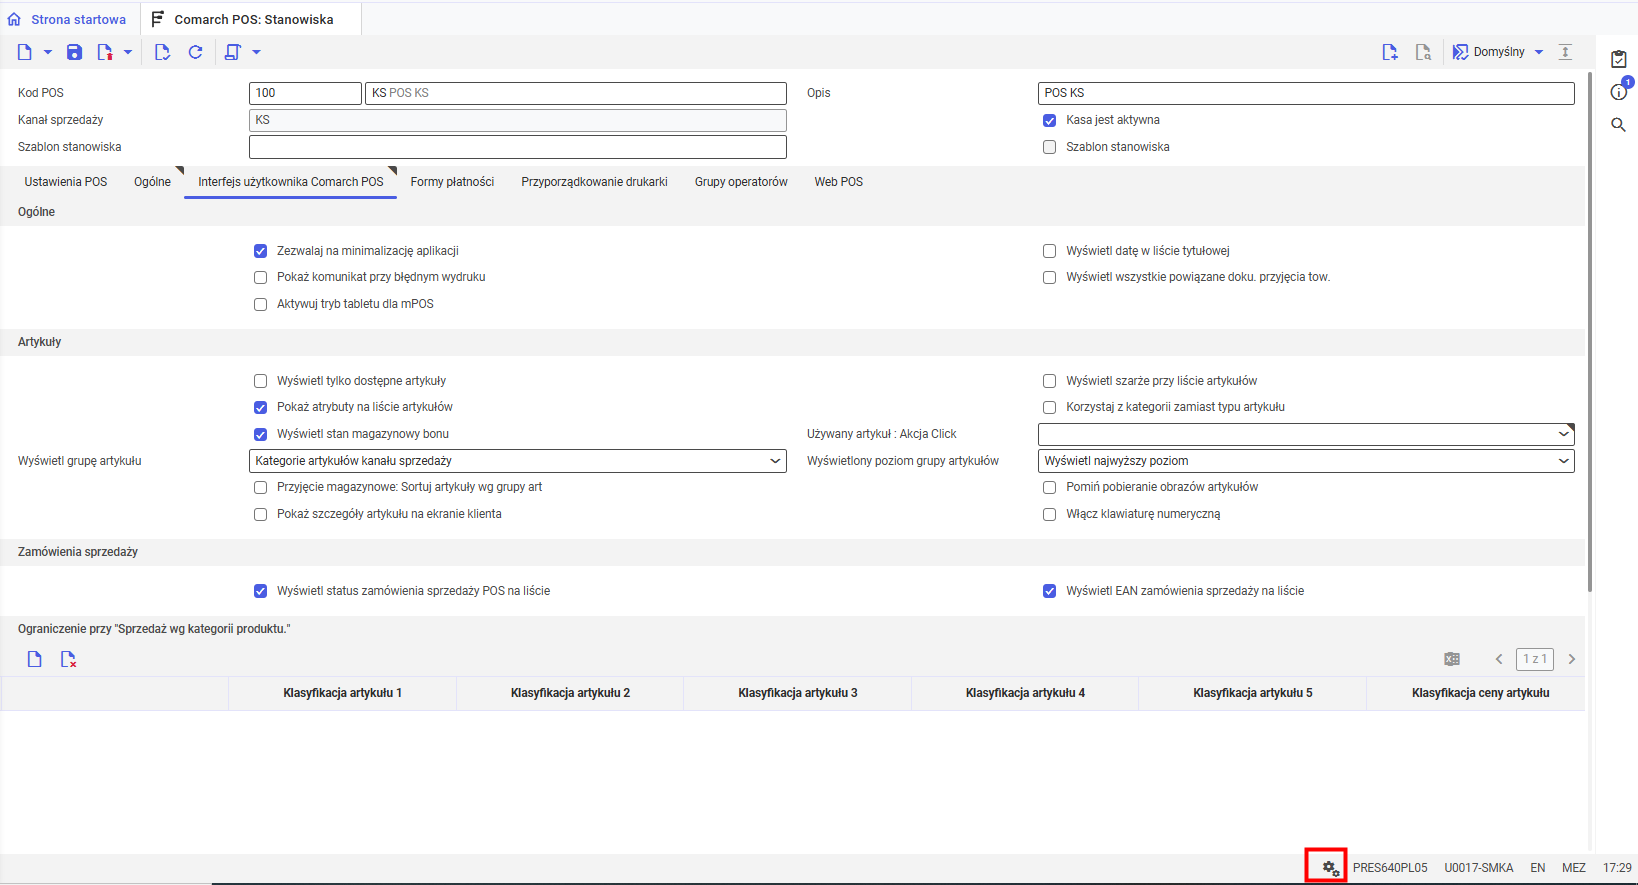Click the EN language status bar entry
1638x885 pixels.
pos(1538,868)
